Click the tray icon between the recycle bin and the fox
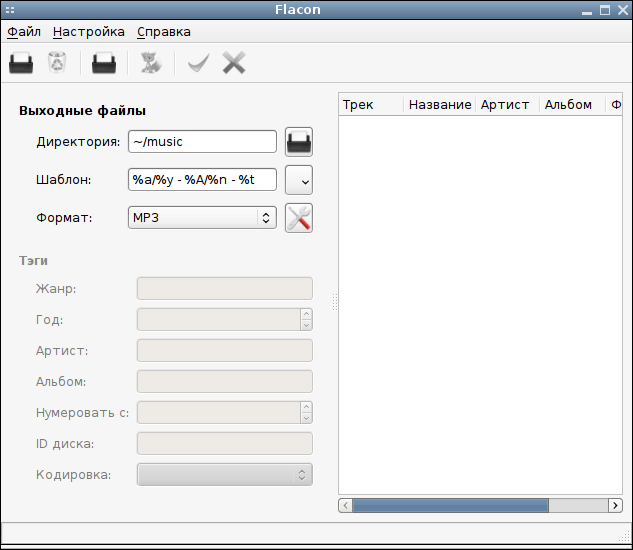The width and height of the screenshot is (633, 550). coord(104,63)
